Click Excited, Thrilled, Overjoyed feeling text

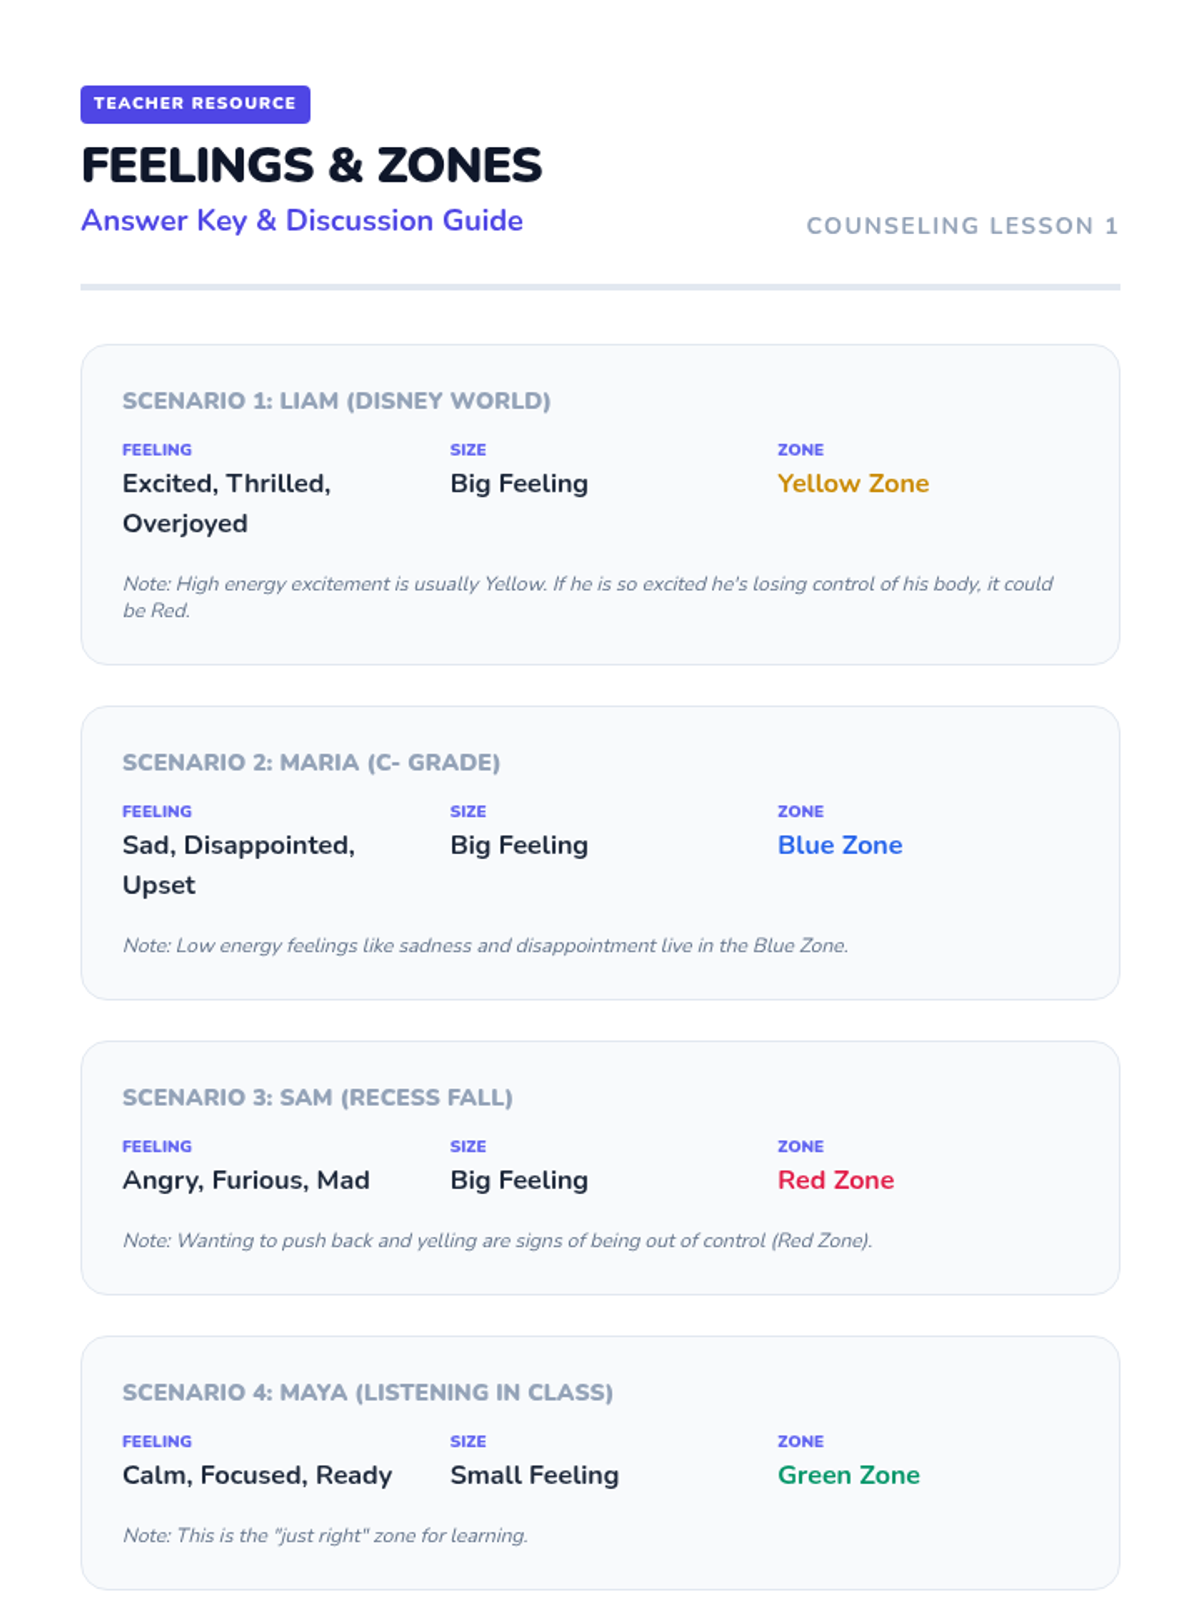[x=227, y=503]
